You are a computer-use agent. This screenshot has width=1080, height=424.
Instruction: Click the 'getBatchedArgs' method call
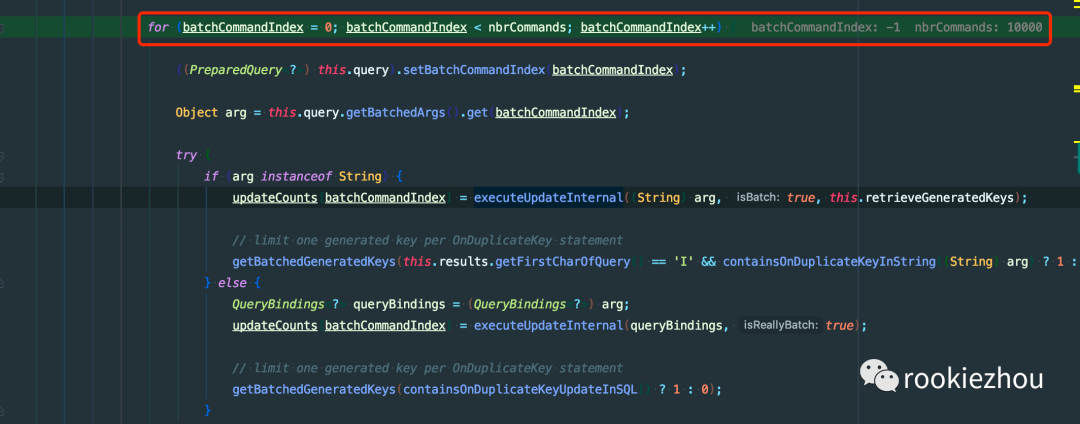coord(395,113)
